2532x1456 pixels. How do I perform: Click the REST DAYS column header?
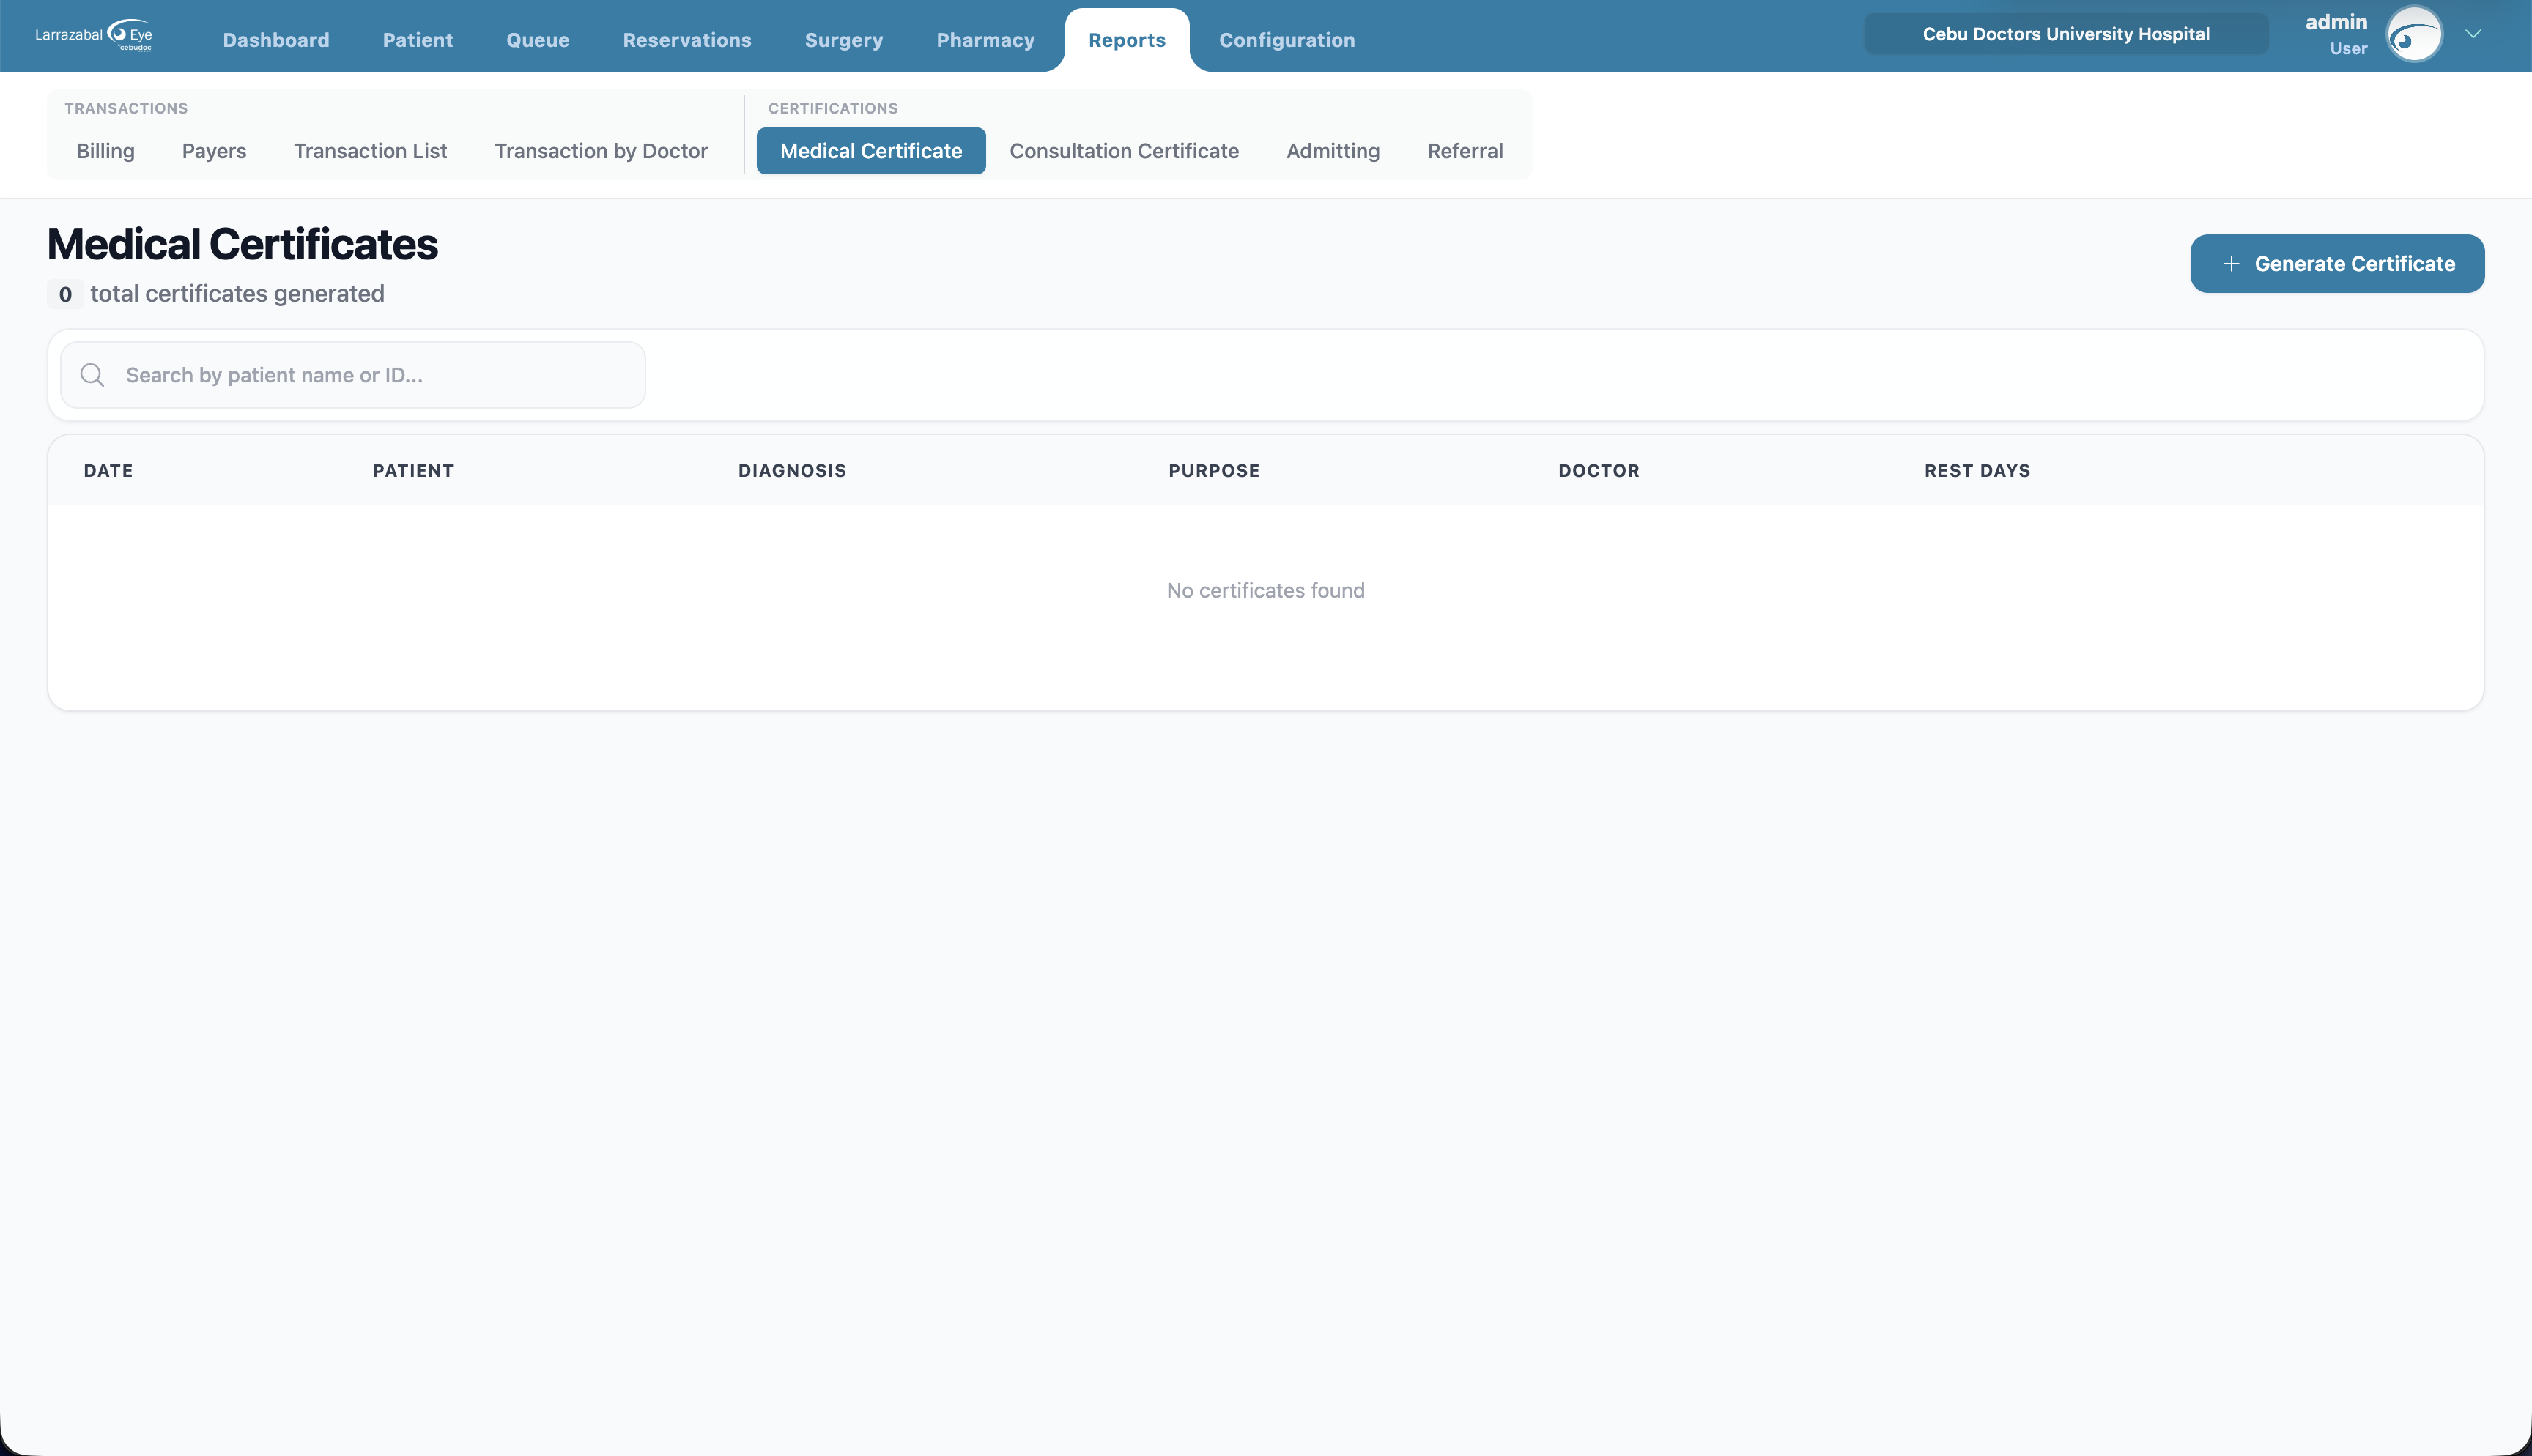pos(1977,471)
